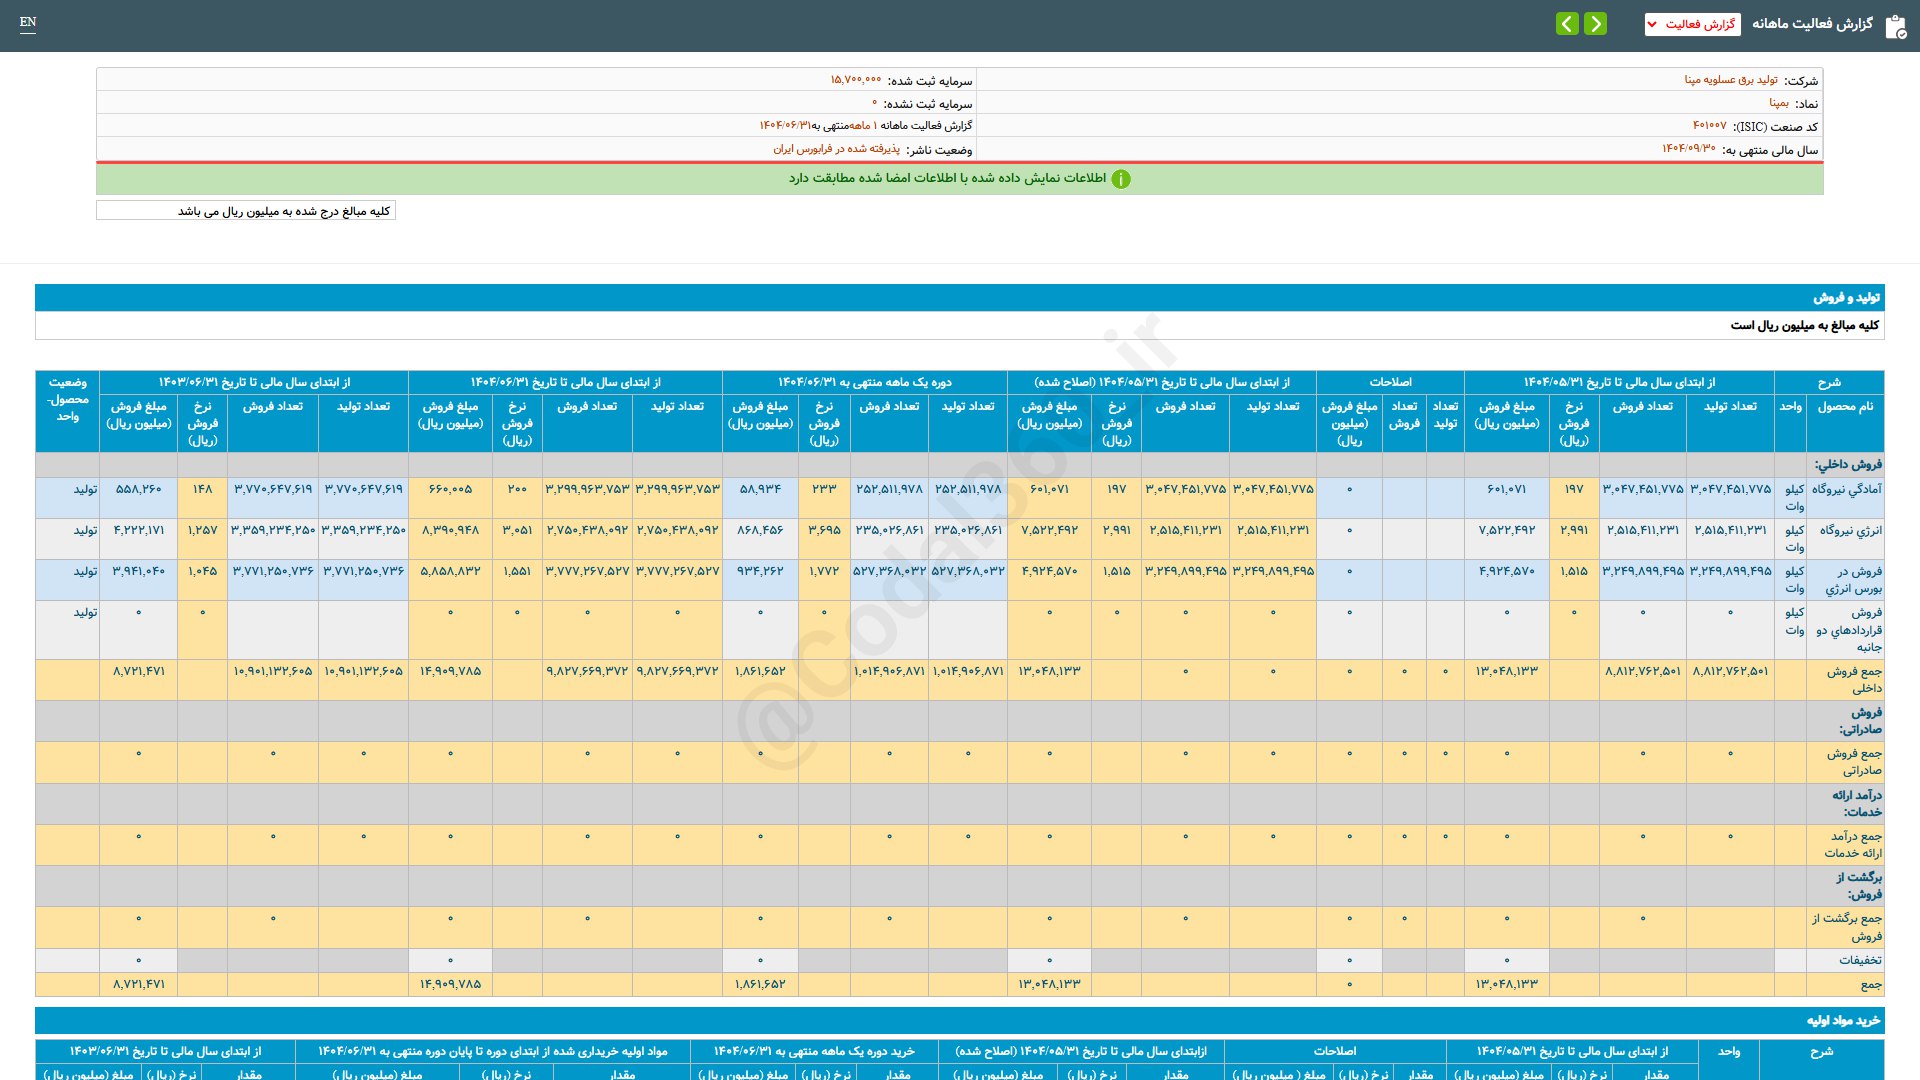Click the green info circle icon
This screenshot has width=1920, height=1080.
pyautogui.click(x=1121, y=179)
